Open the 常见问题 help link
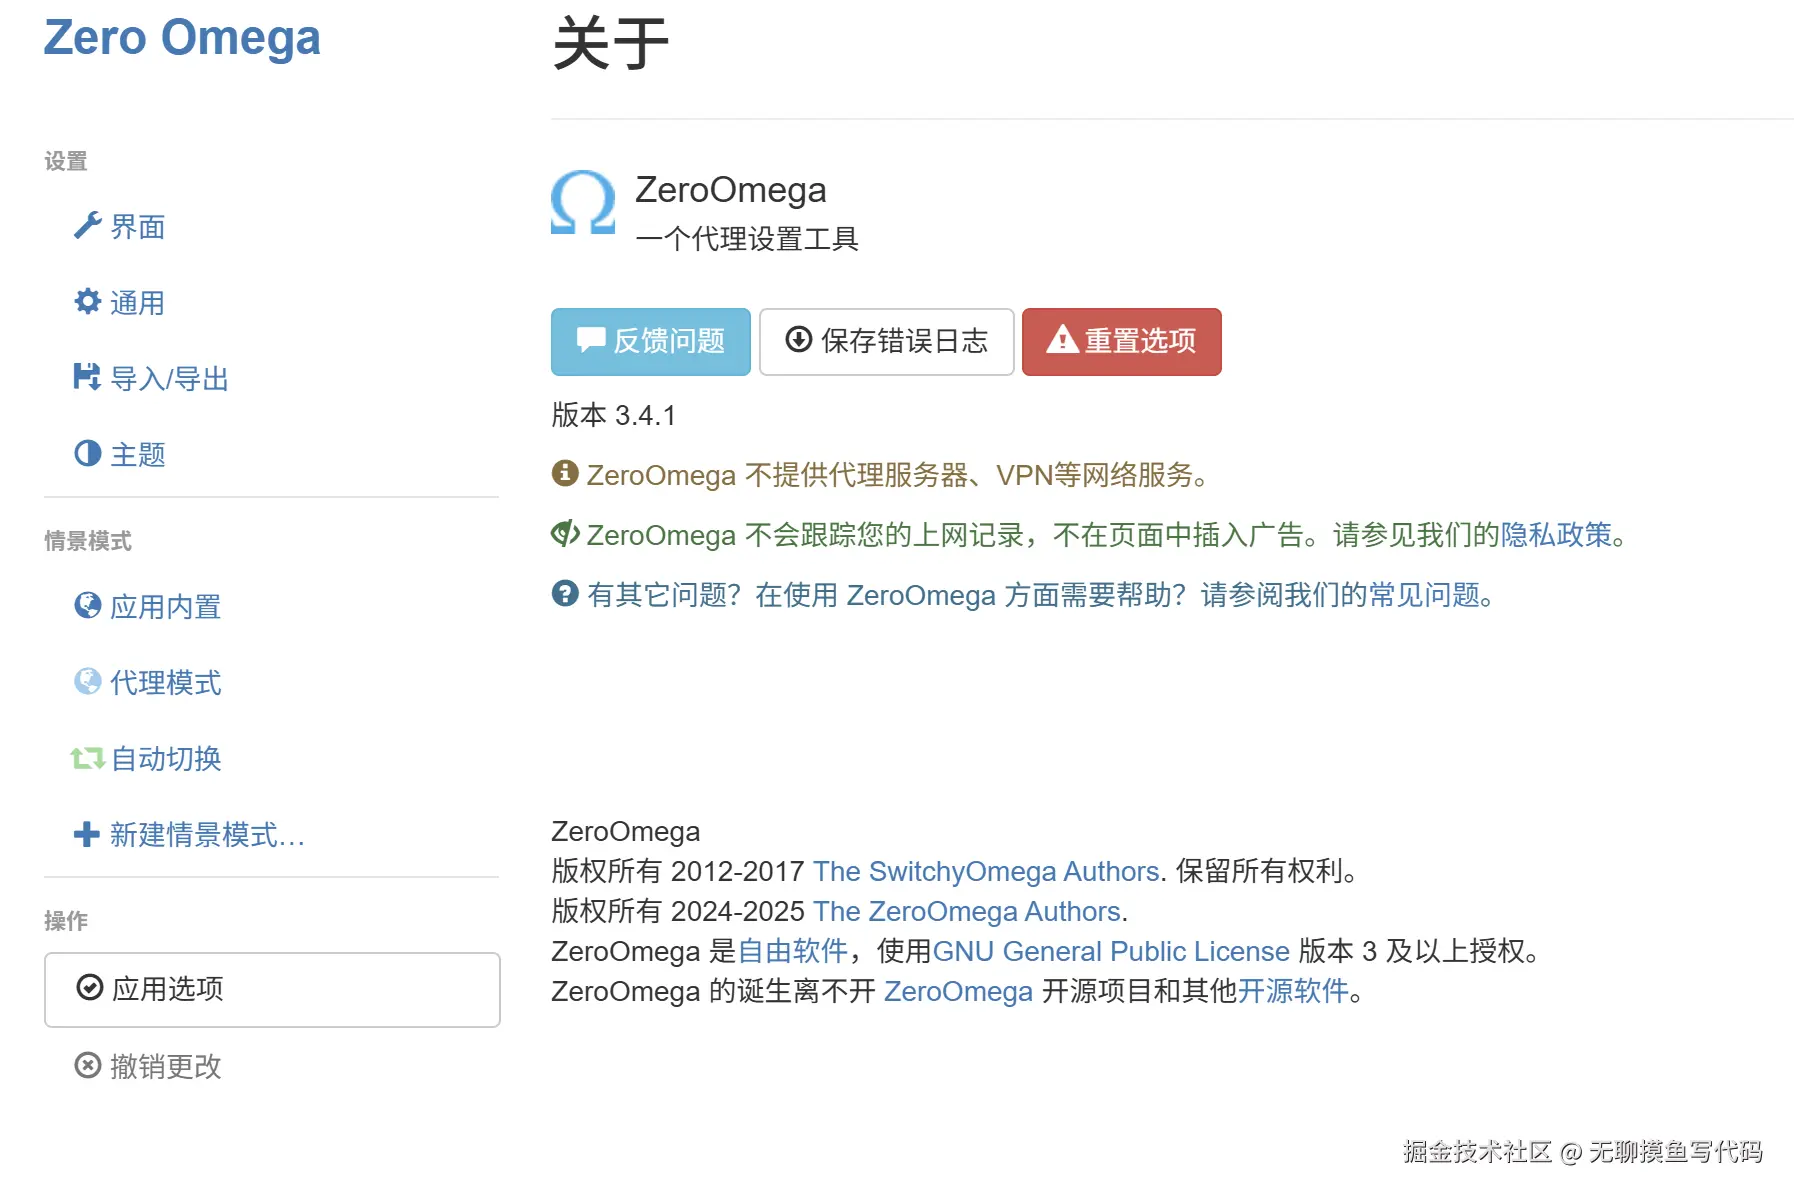 pos(1424,595)
